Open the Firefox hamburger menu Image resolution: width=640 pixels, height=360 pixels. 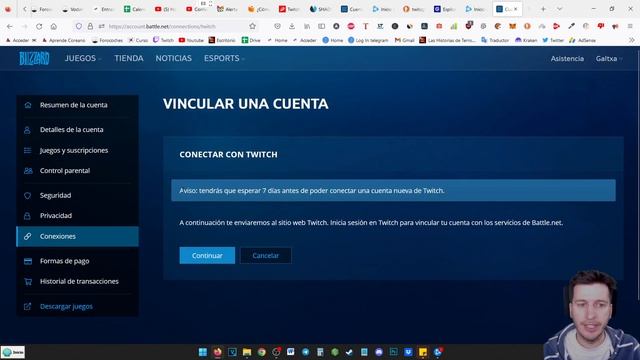coord(630,26)
